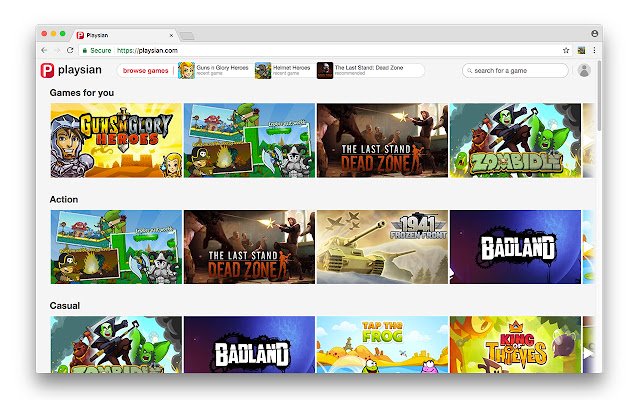640x400 pixels.
Task: Click the page vertical scrollbar
Action: click(599, 96)
